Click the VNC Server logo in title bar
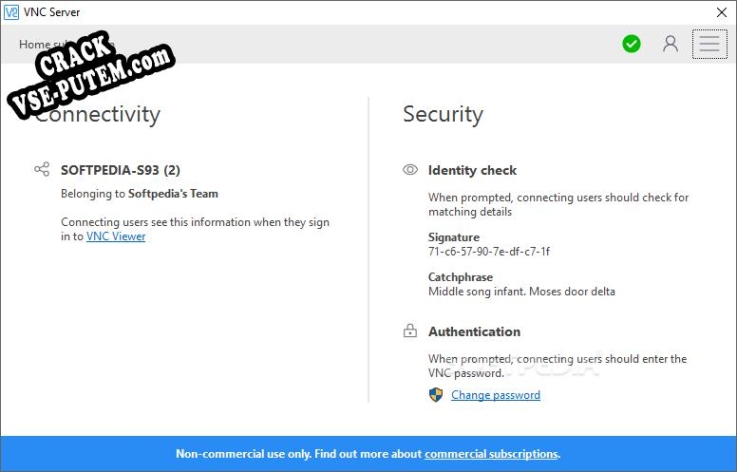737x472 pixels. (x=12, y=12)
